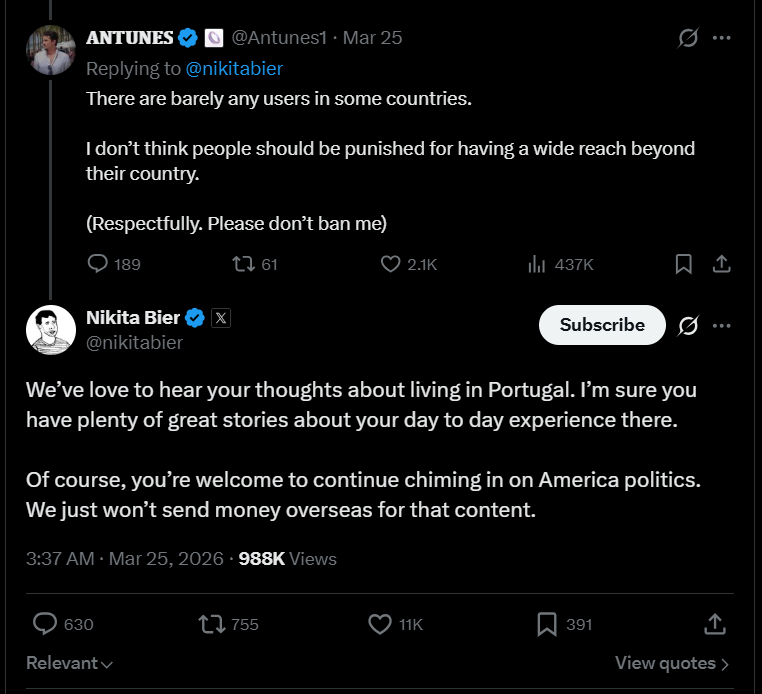Image resolution: width=762 pixels, height=694 pixels.
Task: Reply to Nikita Bier's post
Action: point(45,624)
